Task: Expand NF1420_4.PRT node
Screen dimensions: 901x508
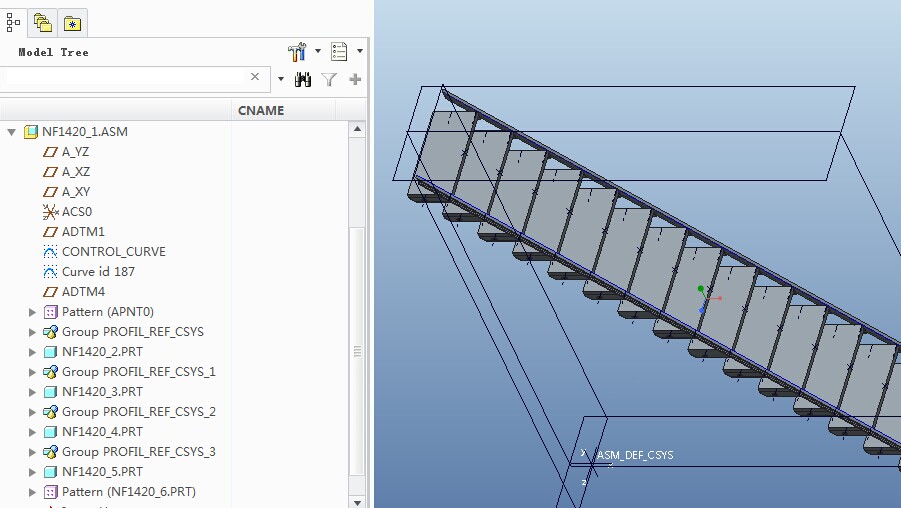Action: 33,432
